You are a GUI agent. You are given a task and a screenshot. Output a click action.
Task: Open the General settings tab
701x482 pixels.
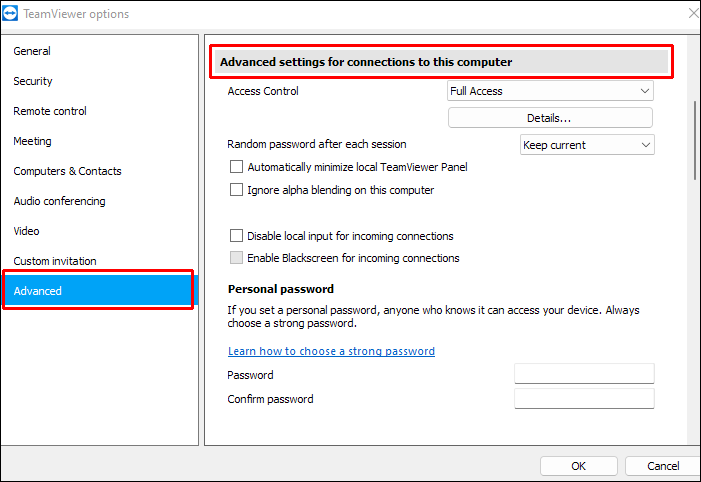coord(32,51)
